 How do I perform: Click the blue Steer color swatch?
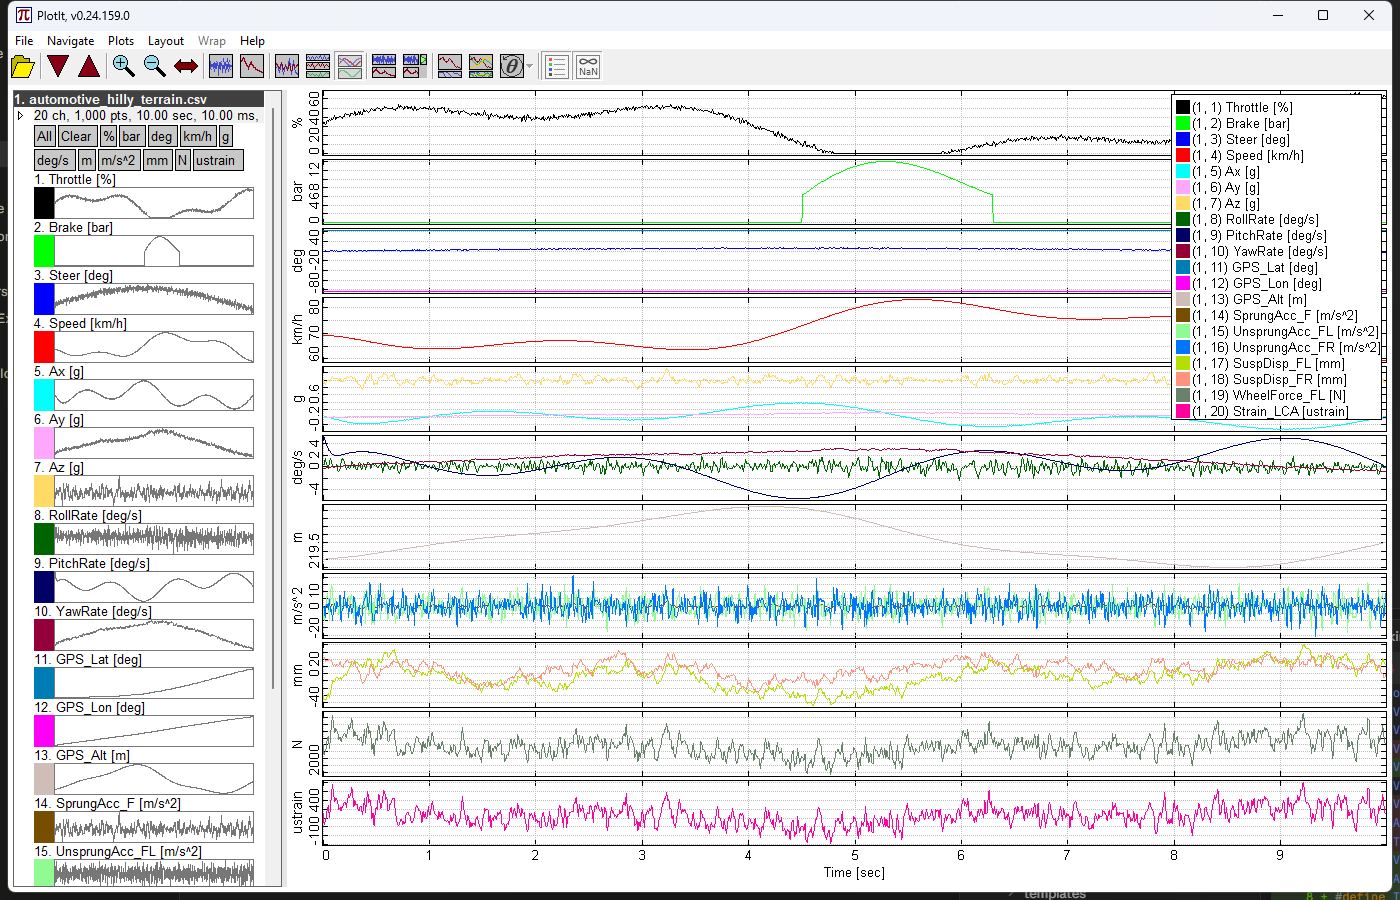(x=44, y=299)
